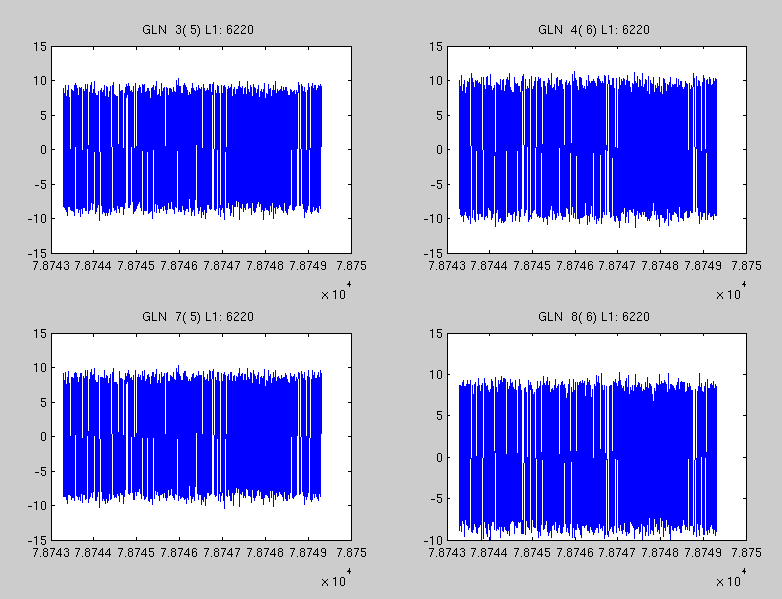Image resolution: width=782 pixels, height=599 pixels.
Task: Click the x10^4 exponent under the GLN 4 plot
Action: [x=731, y=293]
